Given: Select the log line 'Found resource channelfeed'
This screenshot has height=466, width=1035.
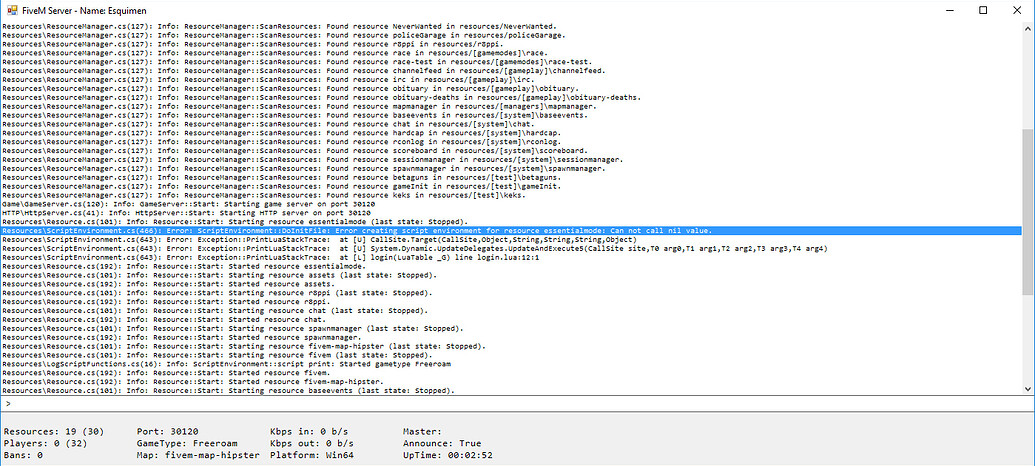Looking at the screenshot, I should click(304, 71).
